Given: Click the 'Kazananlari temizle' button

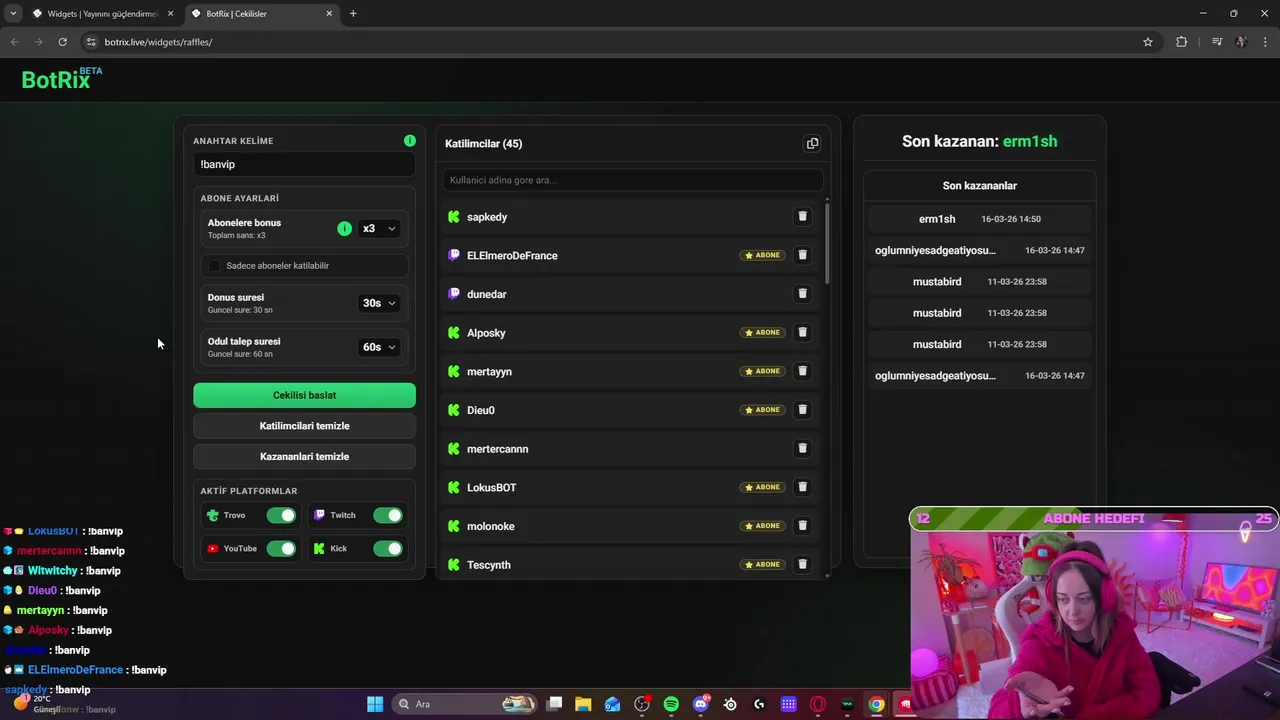Looking at the screenshot, I should point(304,457).
